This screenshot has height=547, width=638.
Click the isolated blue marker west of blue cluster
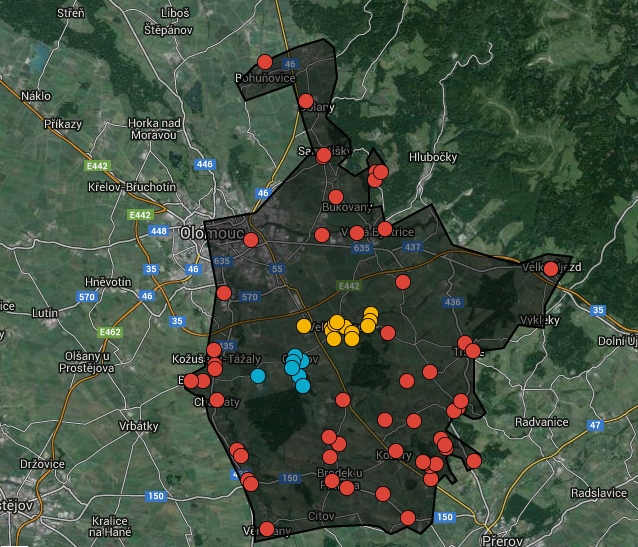259,376
